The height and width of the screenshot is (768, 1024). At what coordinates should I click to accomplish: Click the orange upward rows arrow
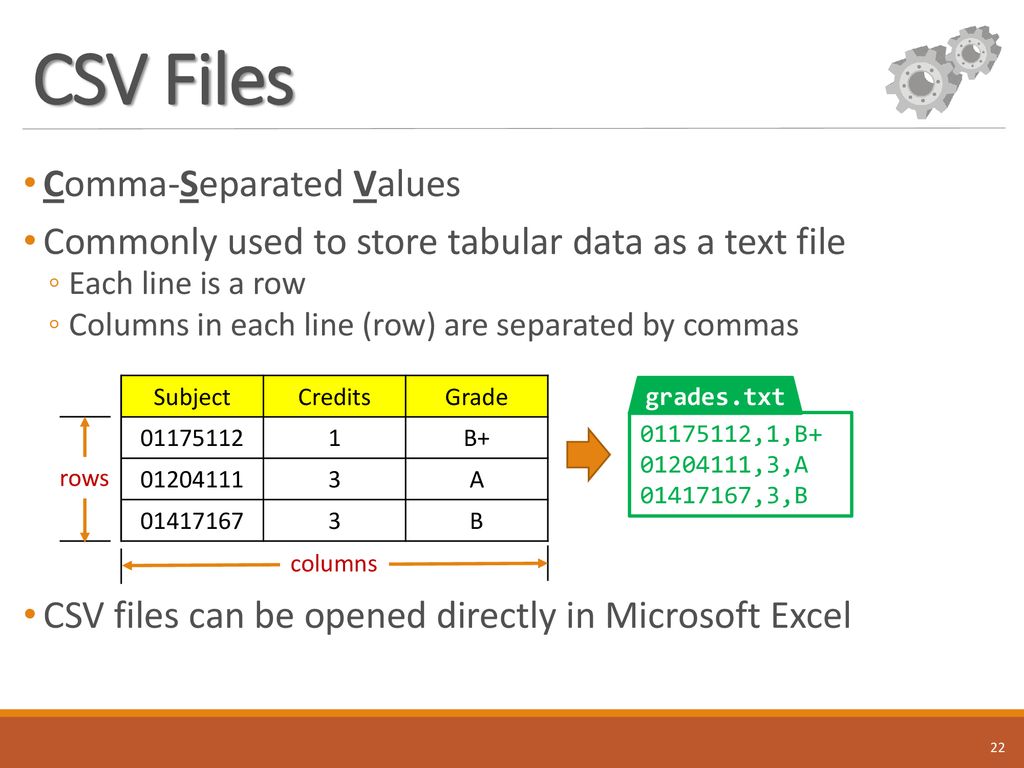click(x=85, y=438)
